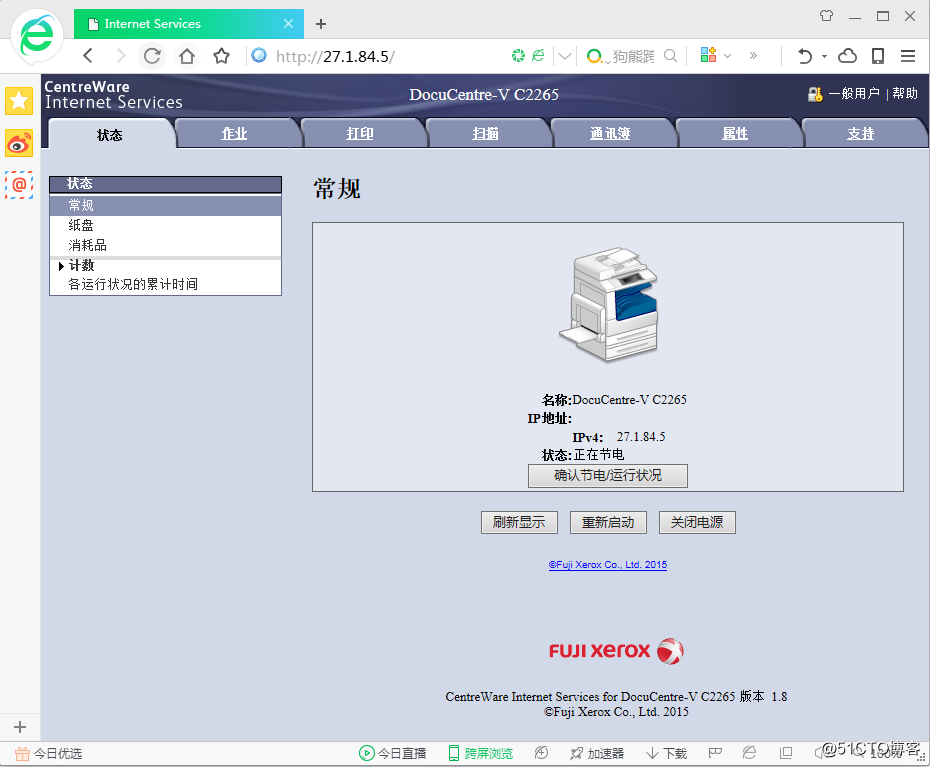
Task: Select 常规 in the status menu
Action: (165, 205)
